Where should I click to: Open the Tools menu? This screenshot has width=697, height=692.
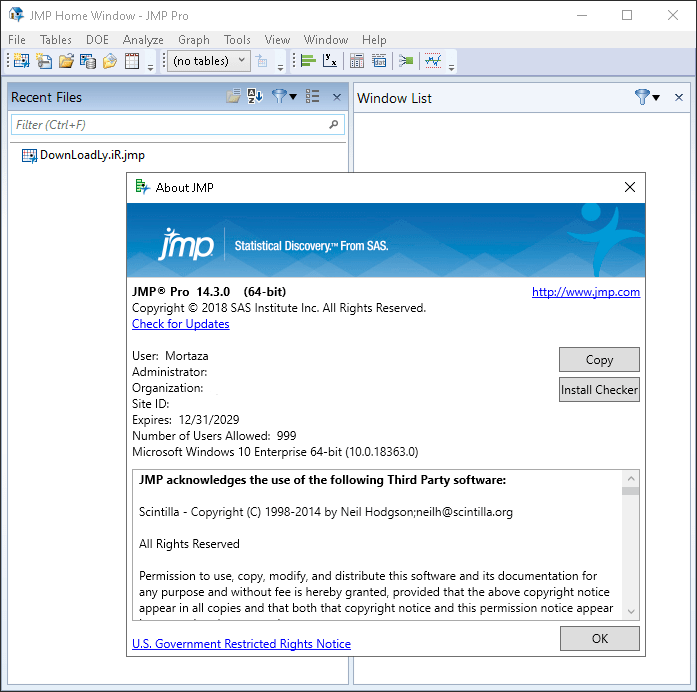[237, 40]
